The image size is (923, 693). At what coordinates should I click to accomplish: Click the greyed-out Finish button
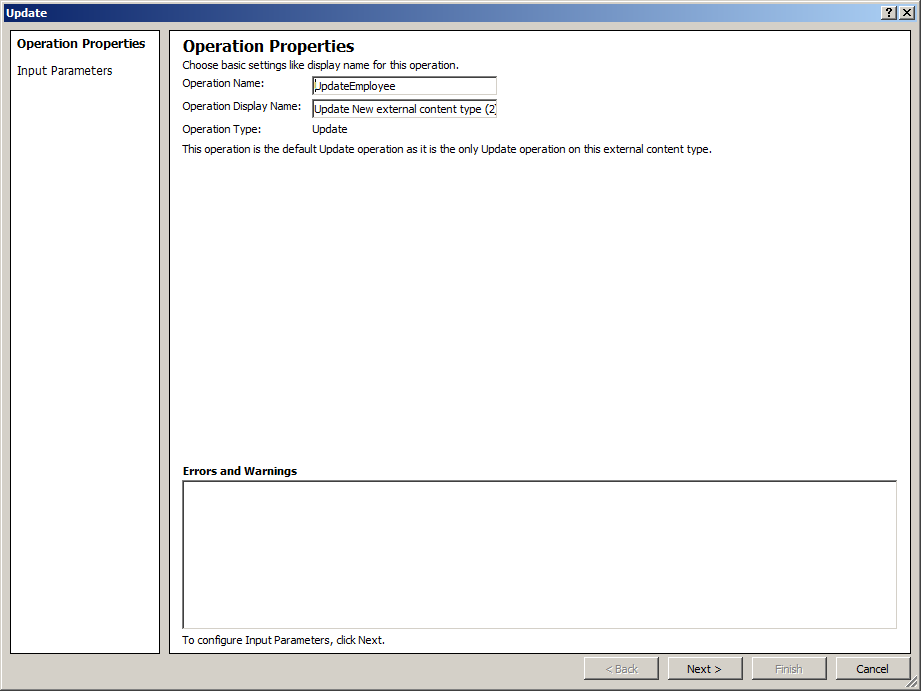[x=789, y=669]
